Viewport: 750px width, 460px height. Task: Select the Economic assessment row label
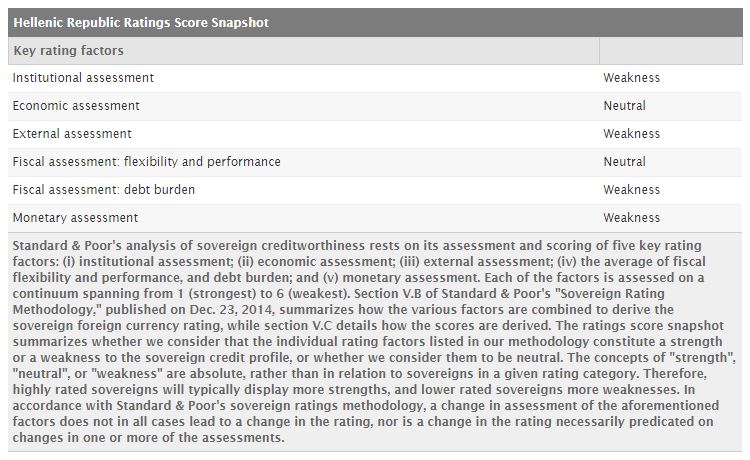[76, 106]
